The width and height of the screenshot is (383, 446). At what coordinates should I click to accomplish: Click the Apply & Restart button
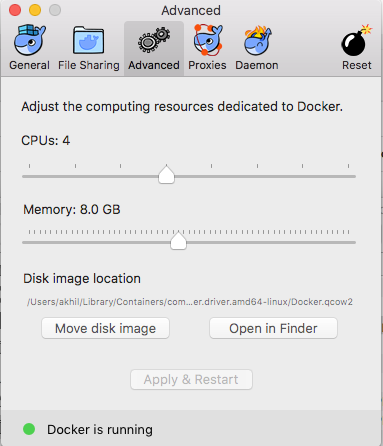coord(191,379)
